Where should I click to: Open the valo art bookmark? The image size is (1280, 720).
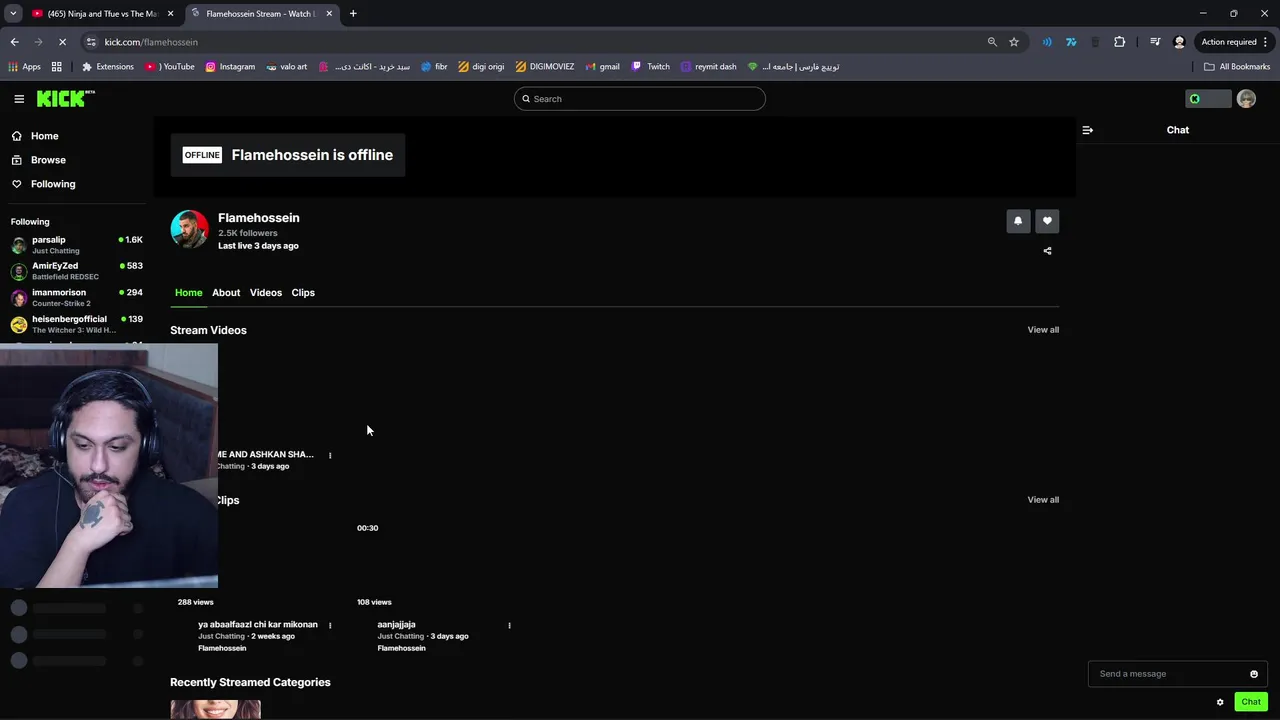click(x=287, y=67)
